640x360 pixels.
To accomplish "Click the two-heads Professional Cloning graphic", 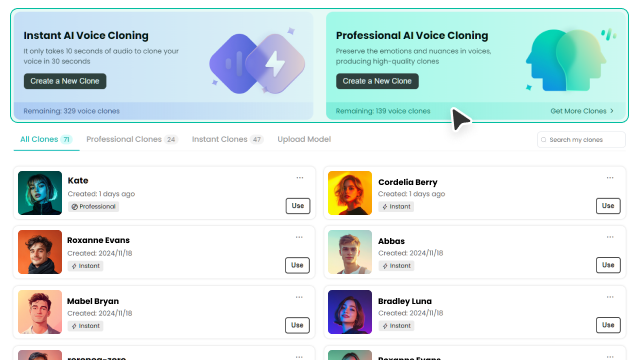I will [x=569, y=60].
